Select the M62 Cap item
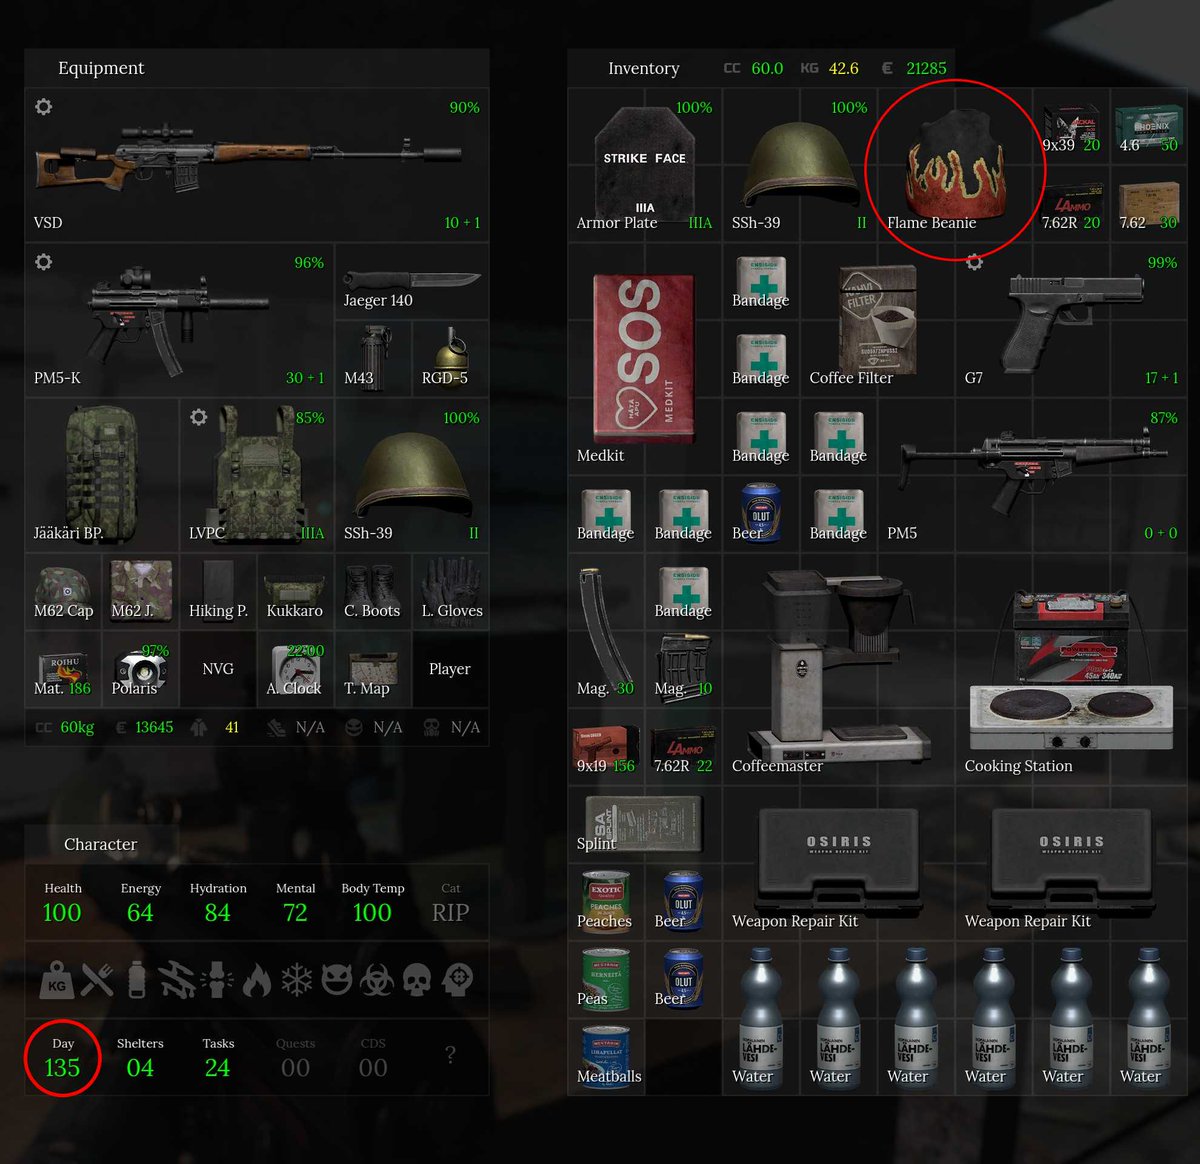1200x1164 pixels. click(x=63, y=591)
